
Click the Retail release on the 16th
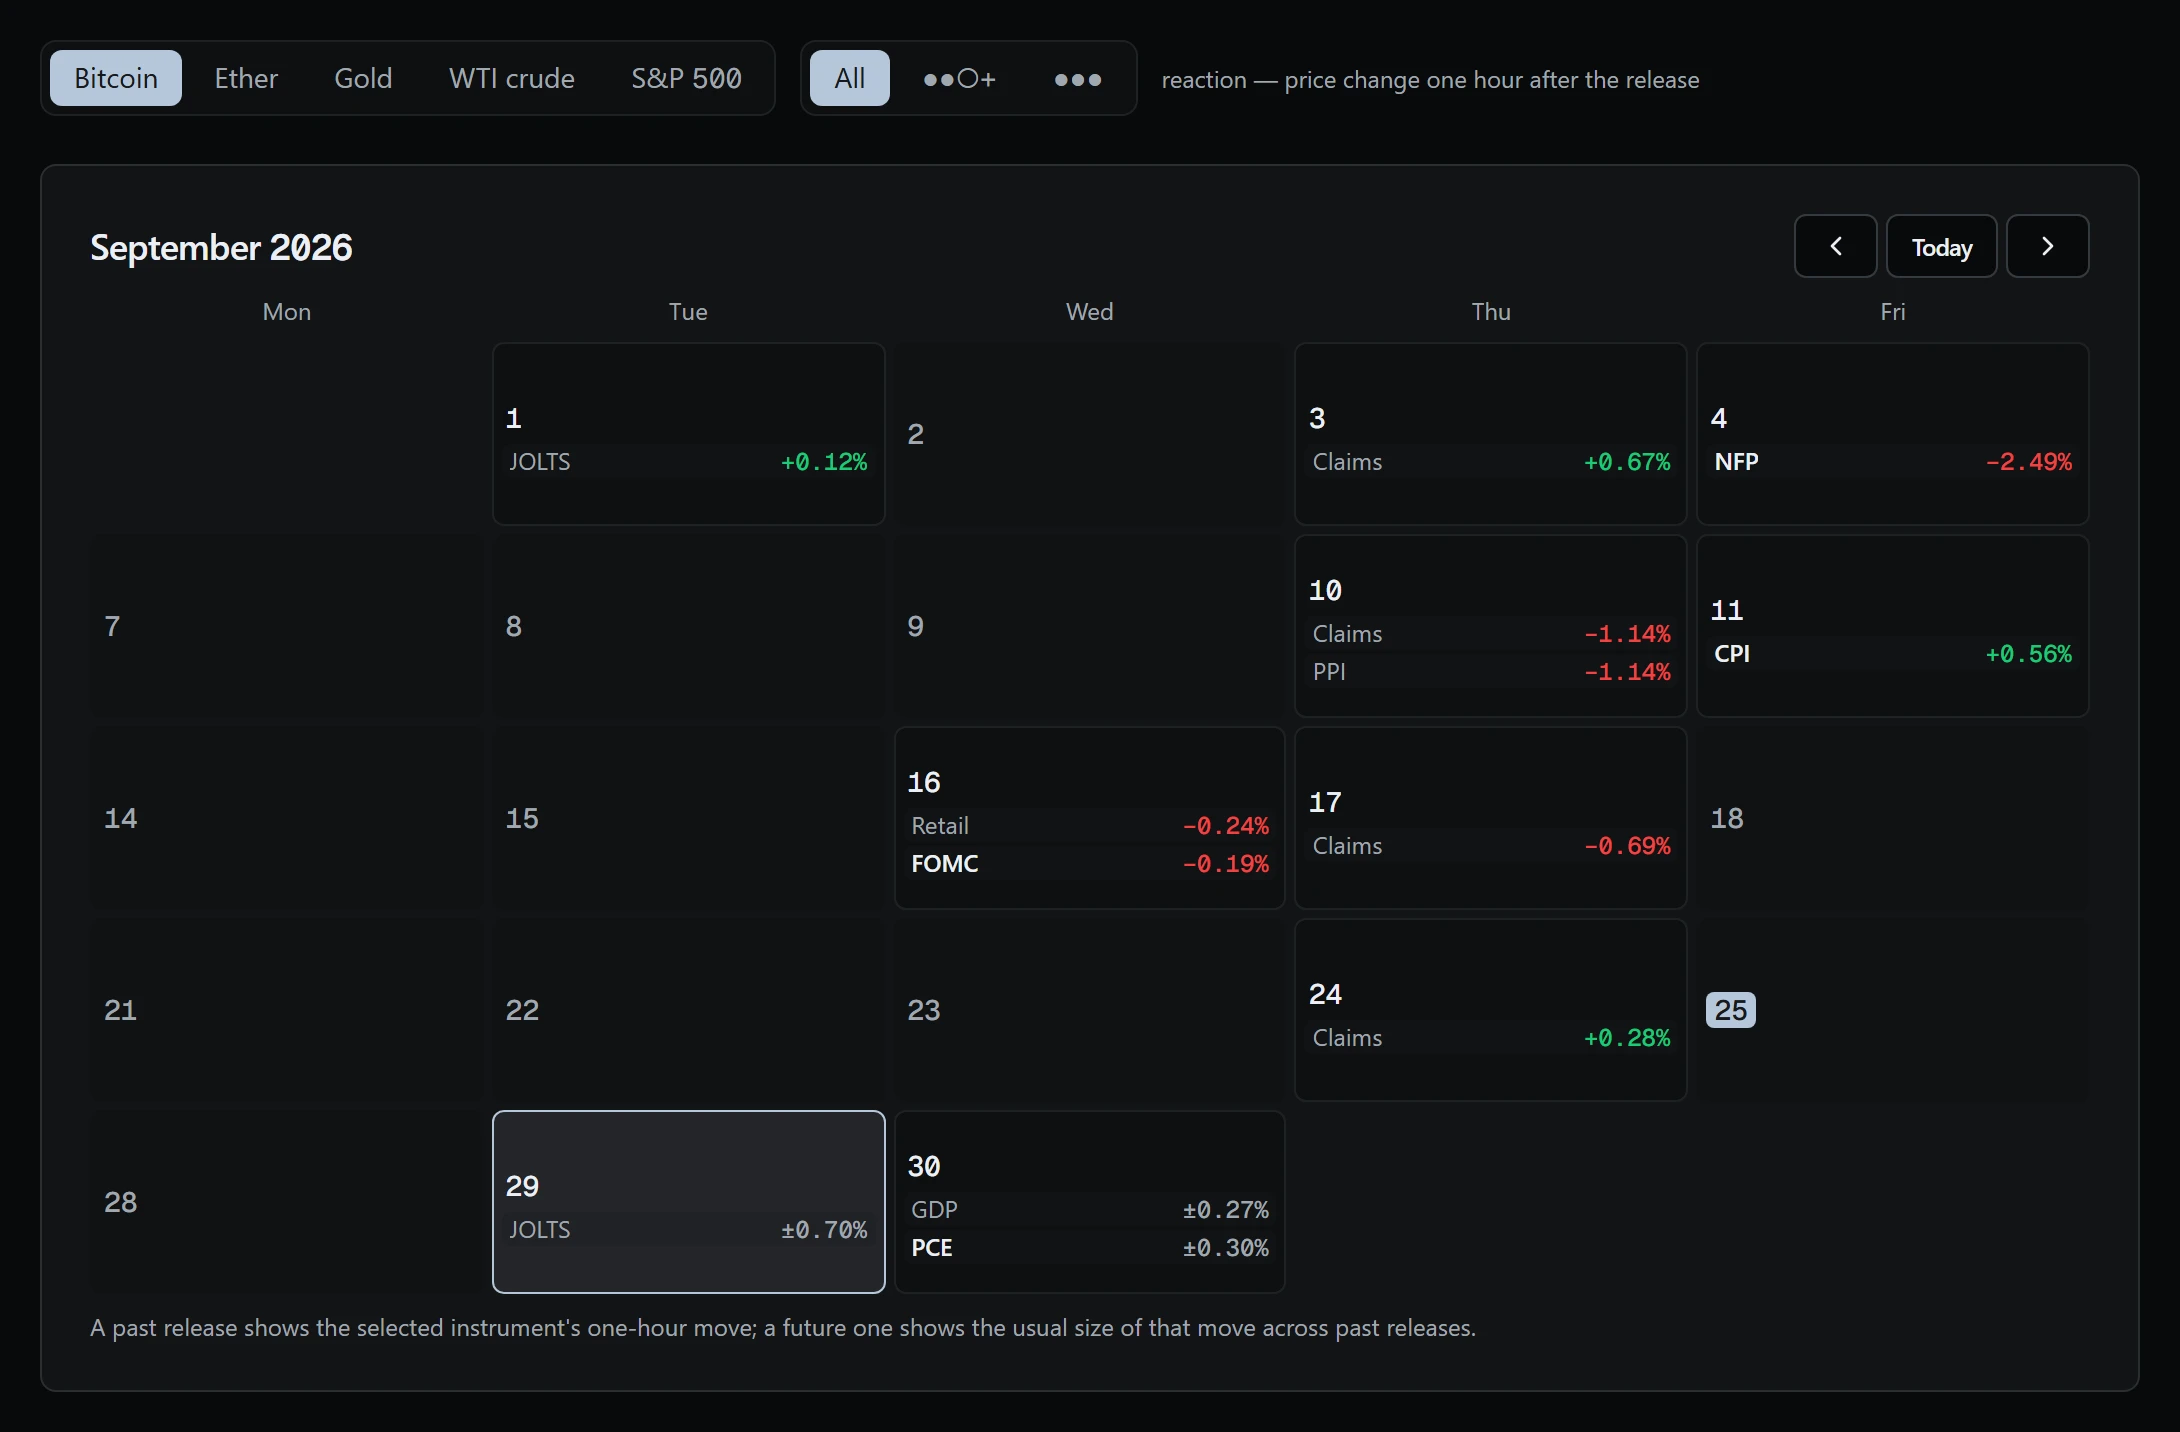click(1090, 826)
